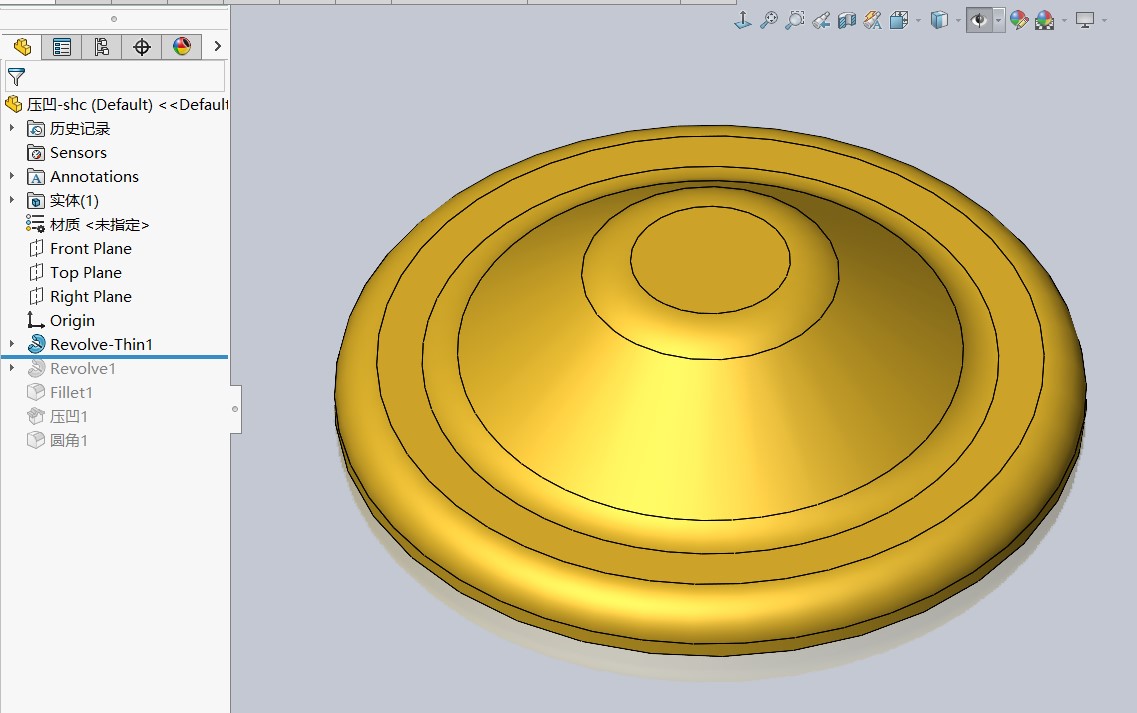Screen dimensions: 1137x713
Task: Select Front Plane in the feature tree
Action: coord(90,248)
